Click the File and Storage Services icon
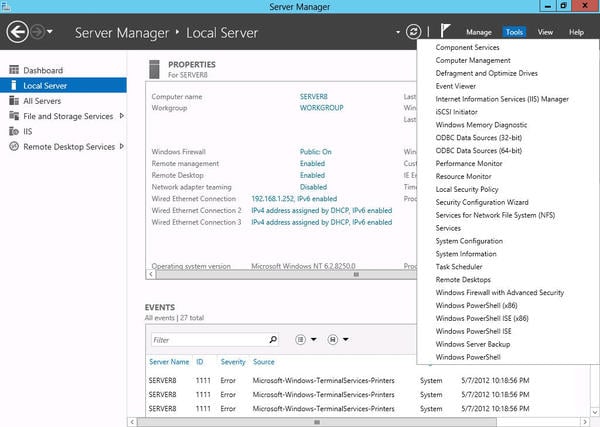Viewport: 600px width, 427px height. [14, 116]
